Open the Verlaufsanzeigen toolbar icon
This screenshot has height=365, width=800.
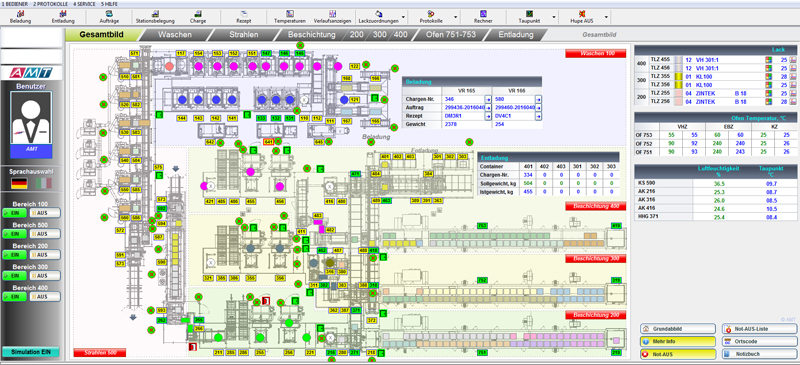pos(332,17)
